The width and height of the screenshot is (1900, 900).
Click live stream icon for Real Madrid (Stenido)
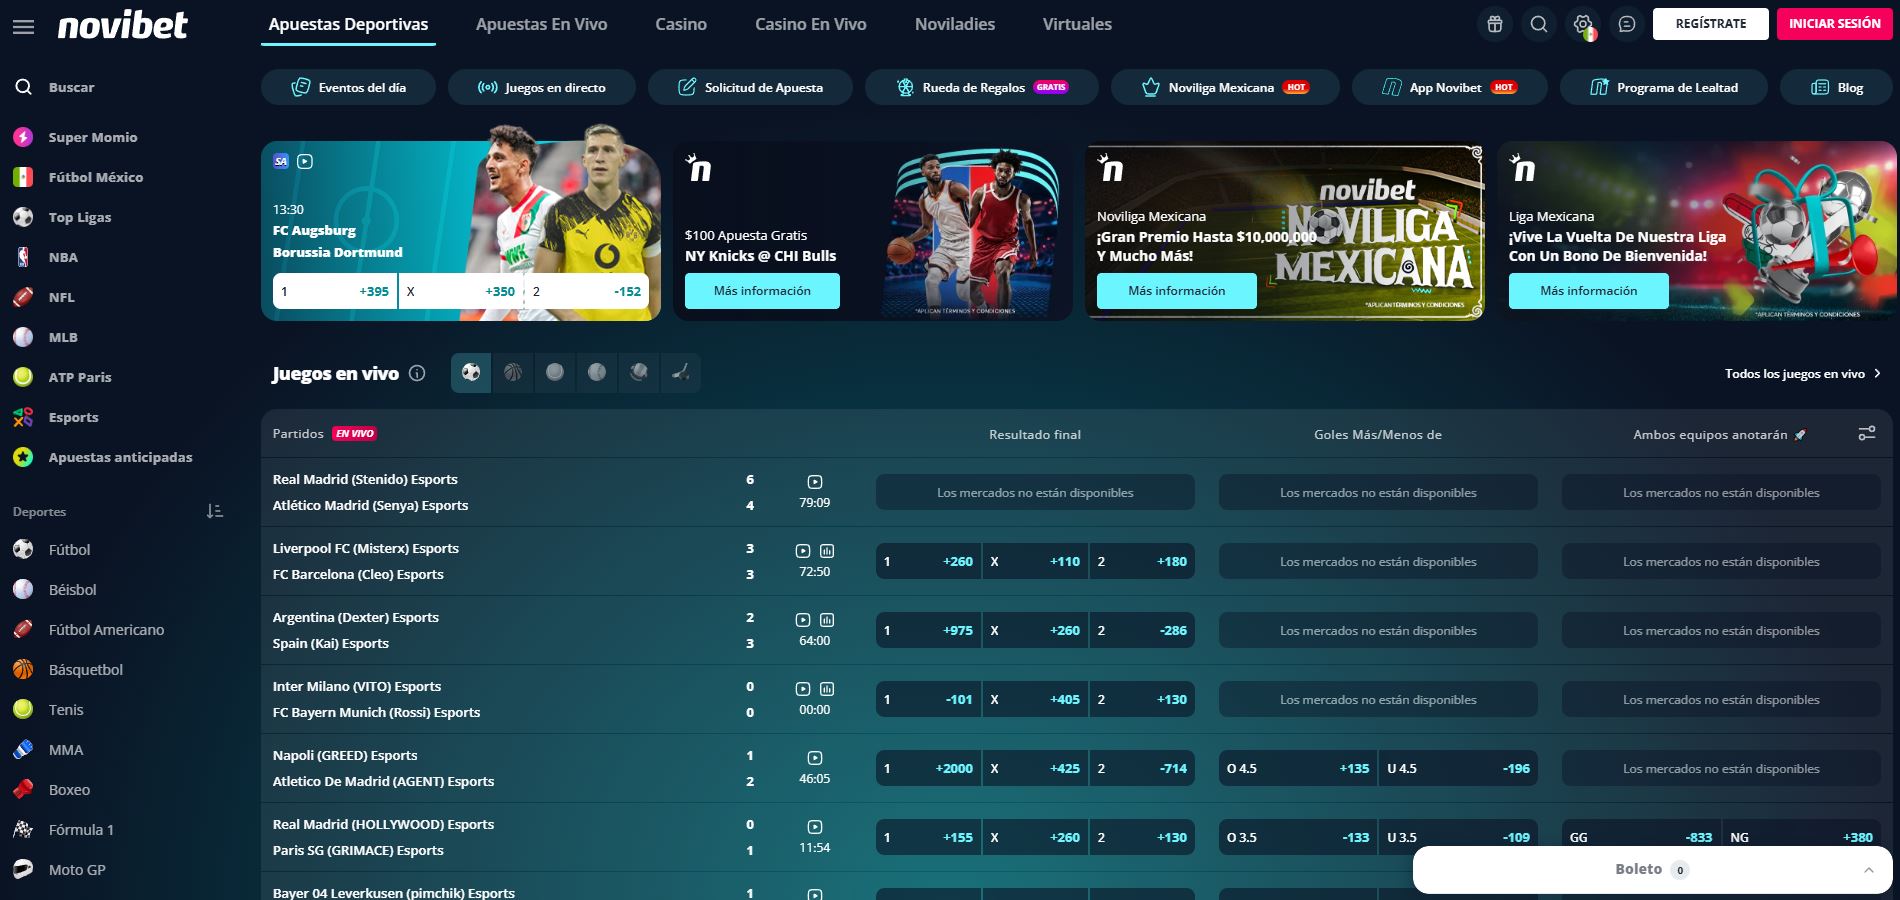coord(815,482)
